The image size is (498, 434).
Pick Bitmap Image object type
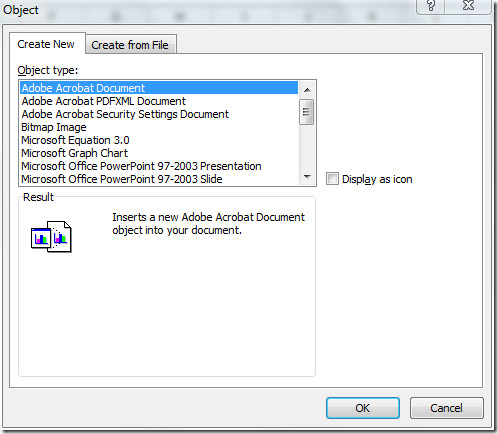[x=159, y=127]
